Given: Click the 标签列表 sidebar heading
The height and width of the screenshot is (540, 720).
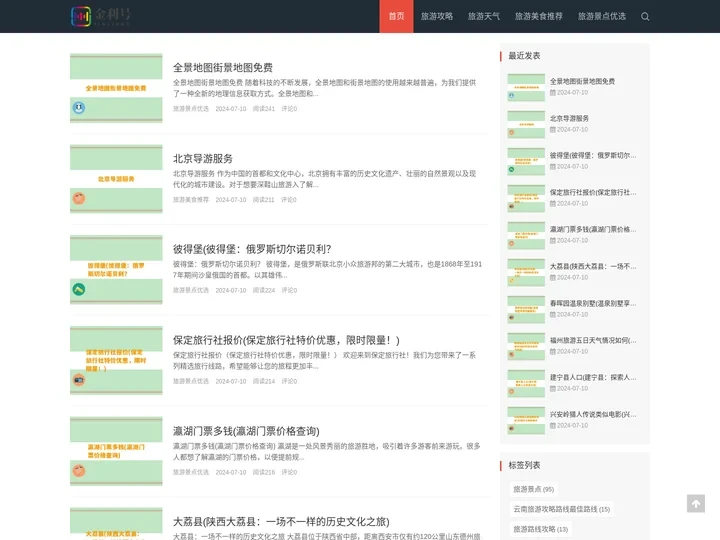Looking at the screenshot, I should click(x=524, y=465).
